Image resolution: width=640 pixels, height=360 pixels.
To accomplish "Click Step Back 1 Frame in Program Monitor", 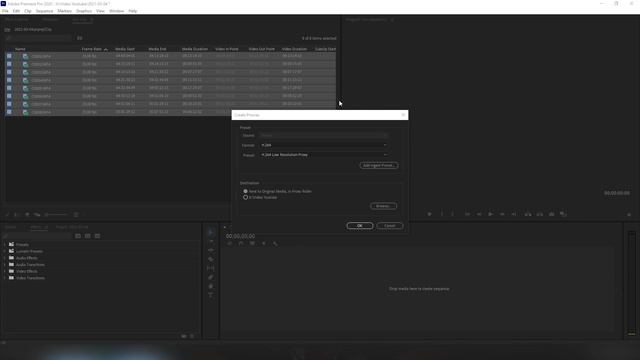I will tap(479, 214).
